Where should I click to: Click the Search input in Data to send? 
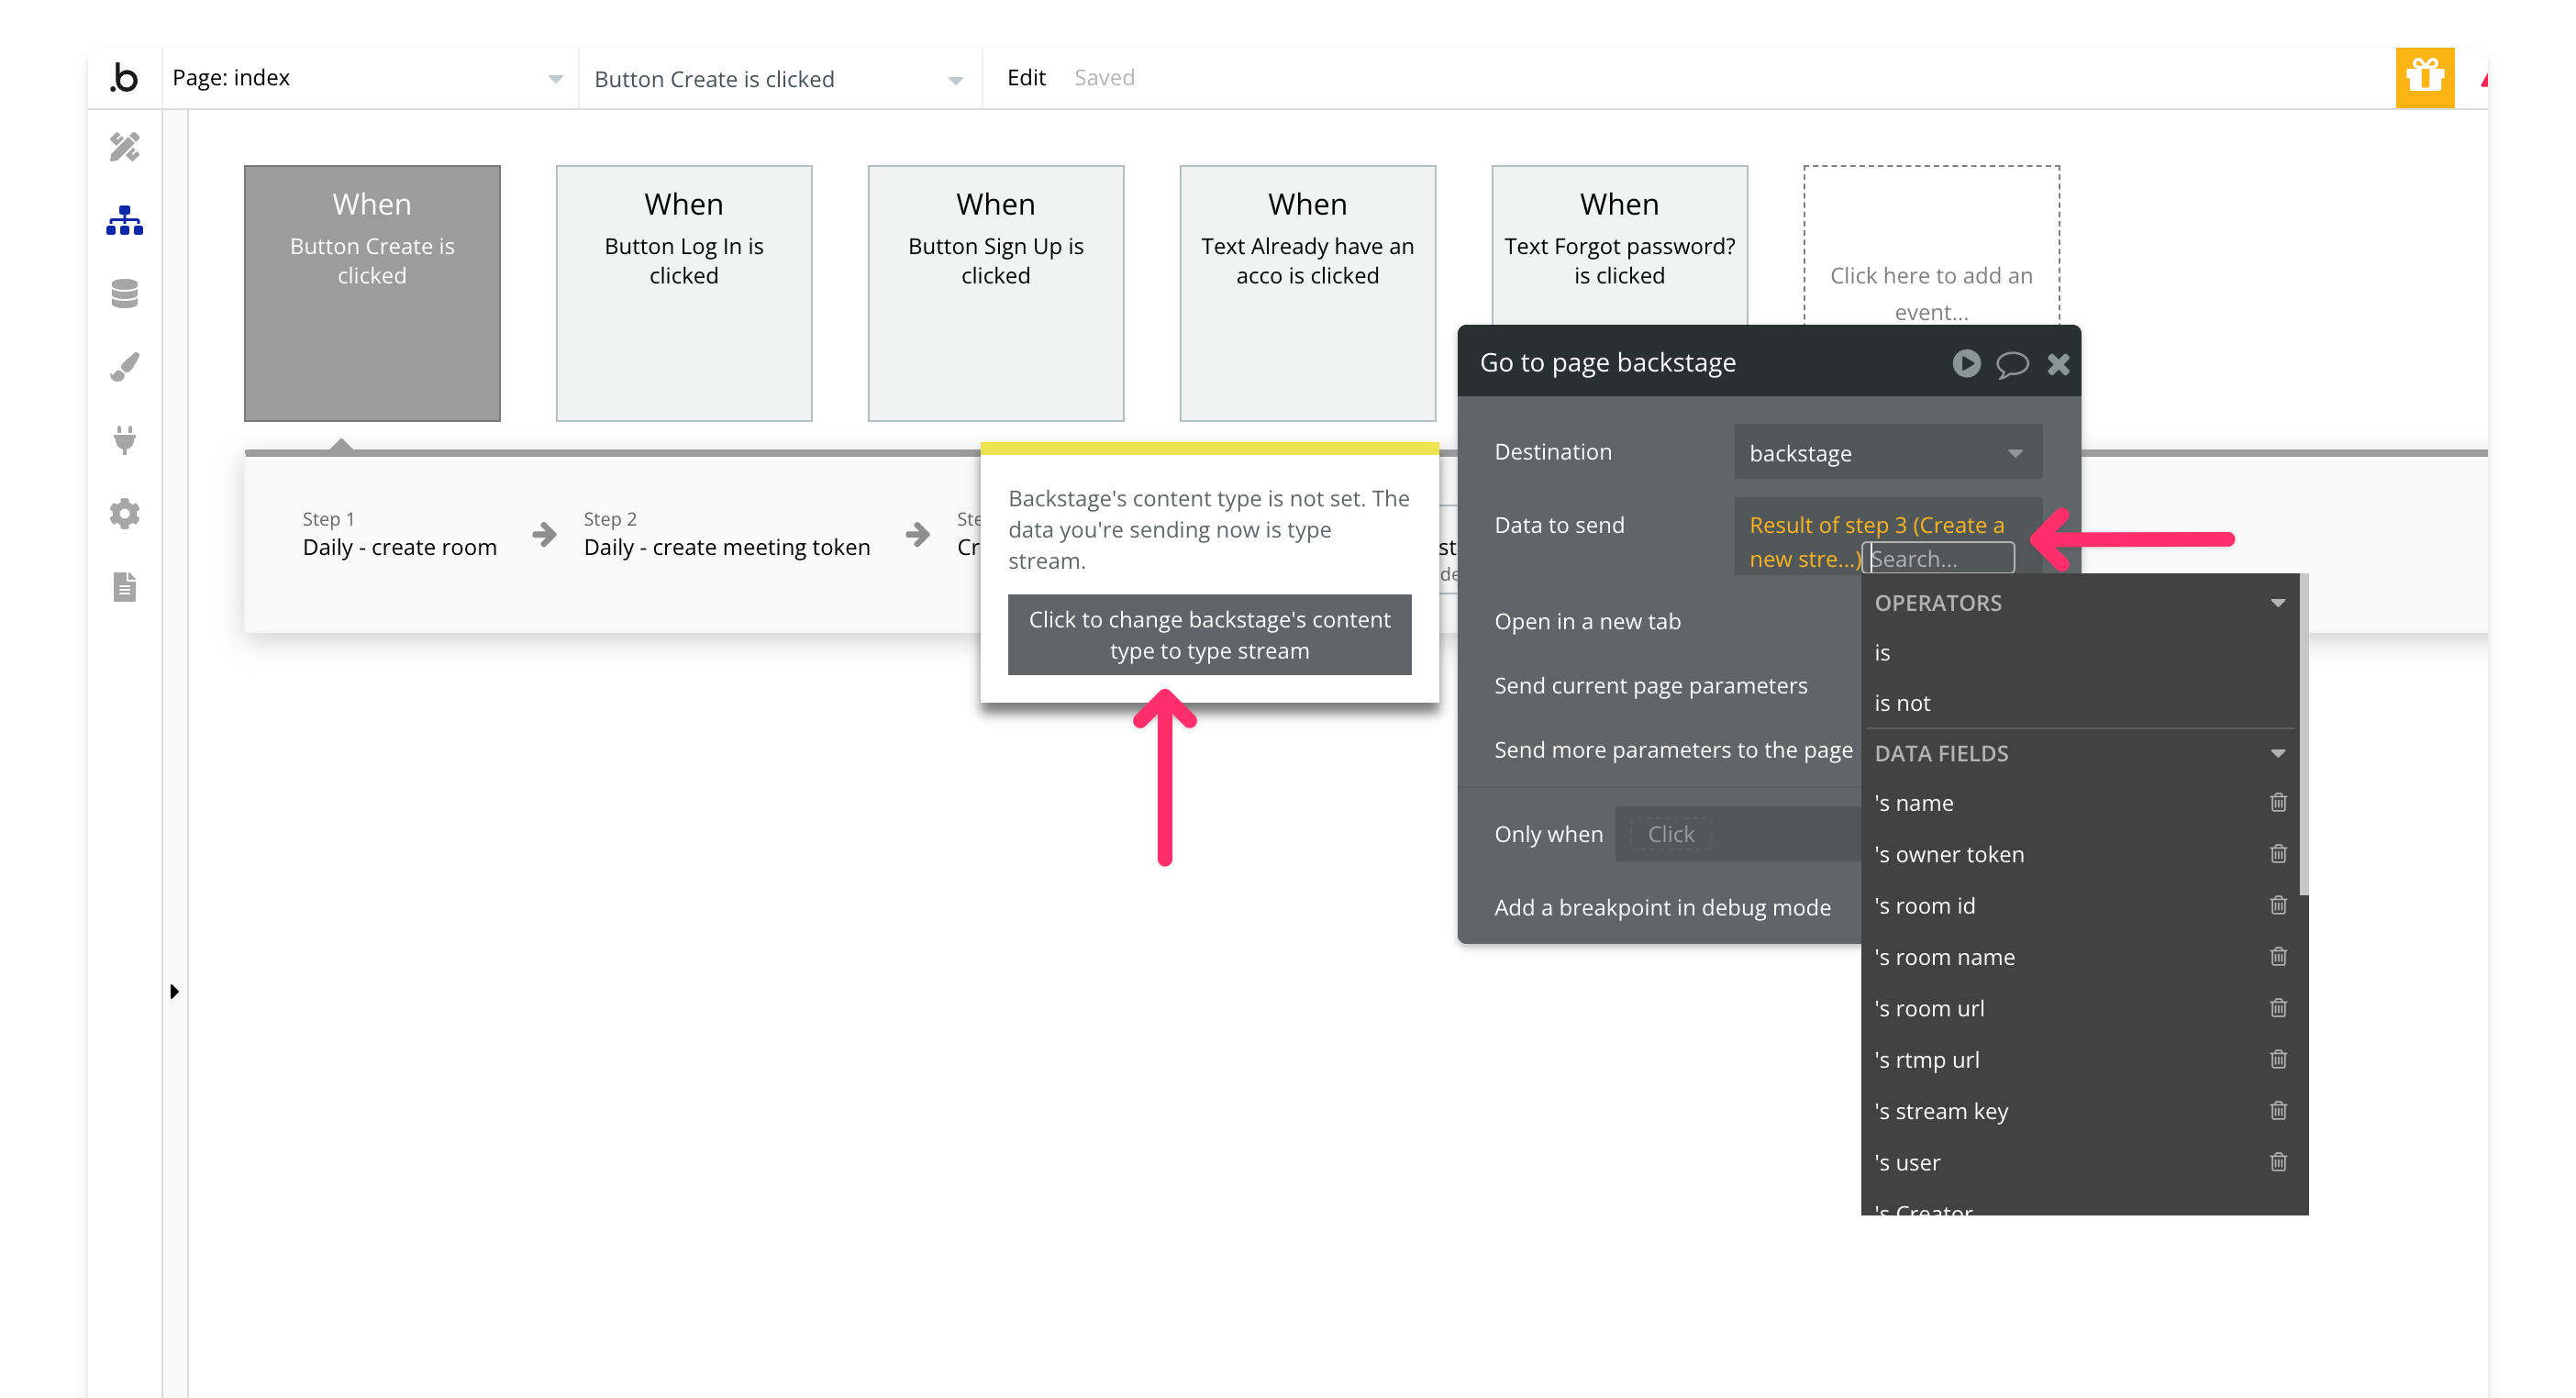click(1938, 559)
